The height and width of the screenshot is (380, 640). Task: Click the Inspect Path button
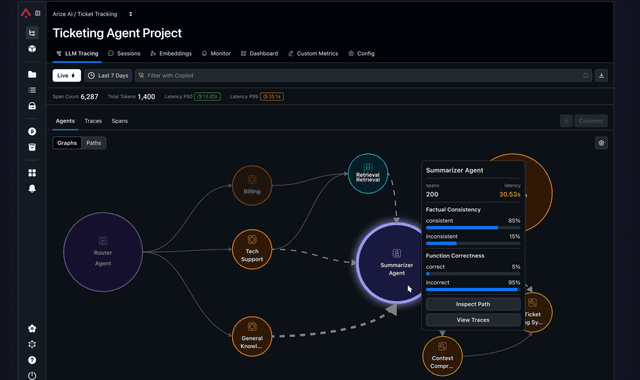coord(473,304)
